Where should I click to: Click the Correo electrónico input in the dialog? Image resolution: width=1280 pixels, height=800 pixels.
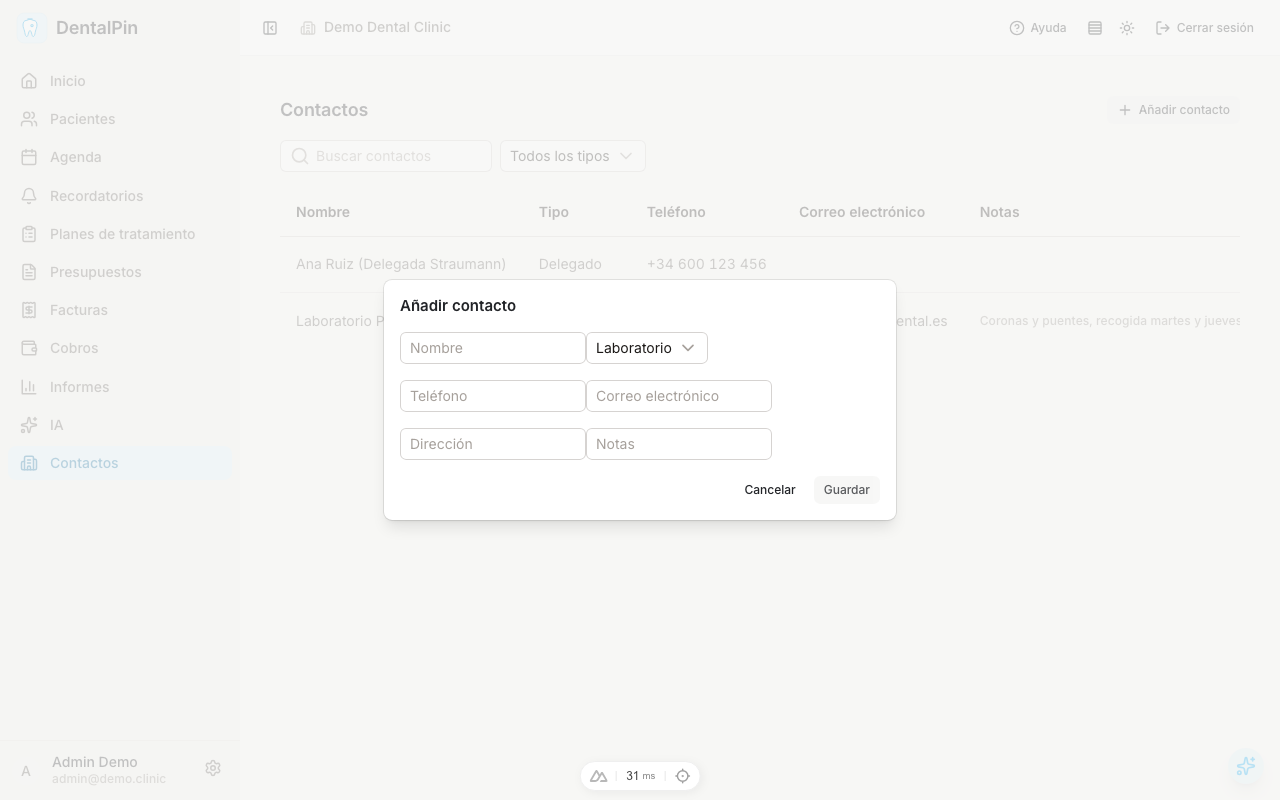(x=679, y=396)
